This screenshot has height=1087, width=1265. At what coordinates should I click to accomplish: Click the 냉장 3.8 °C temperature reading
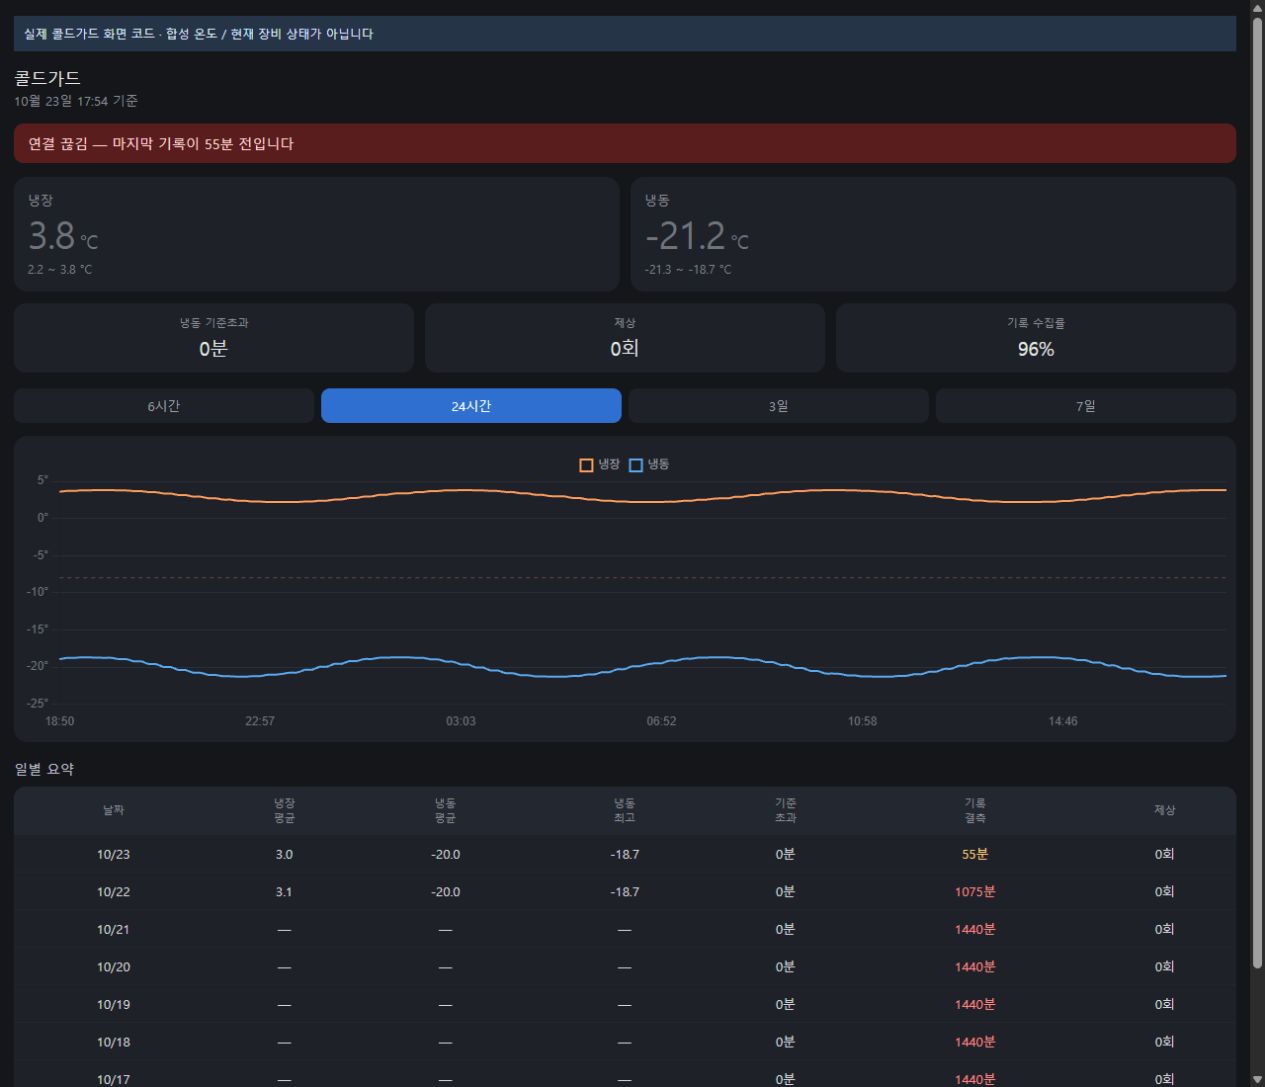pos(63,236)
